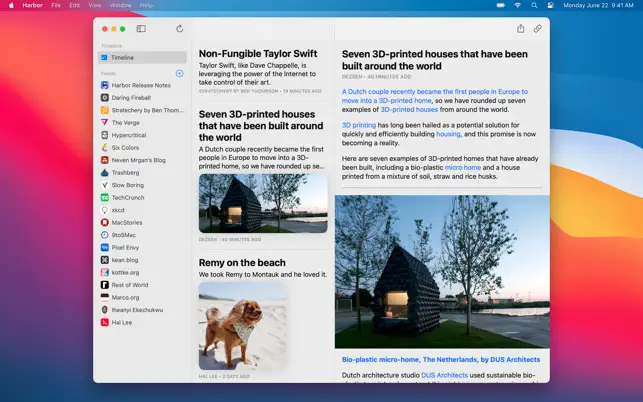The height and width of the screenshot is (402, 643).
Task: Click the battery status in menu bar
Action: click(500, 5)
